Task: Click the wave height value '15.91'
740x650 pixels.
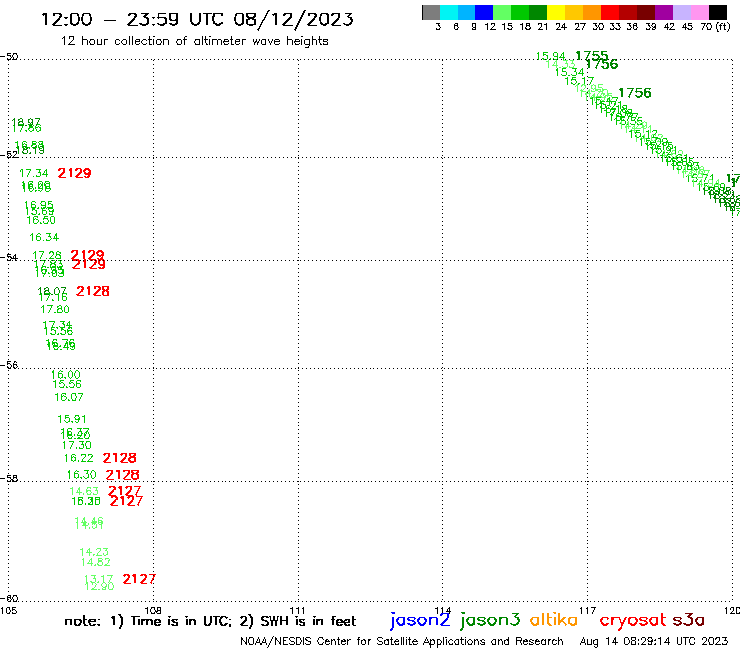Action: click(72, 419)
